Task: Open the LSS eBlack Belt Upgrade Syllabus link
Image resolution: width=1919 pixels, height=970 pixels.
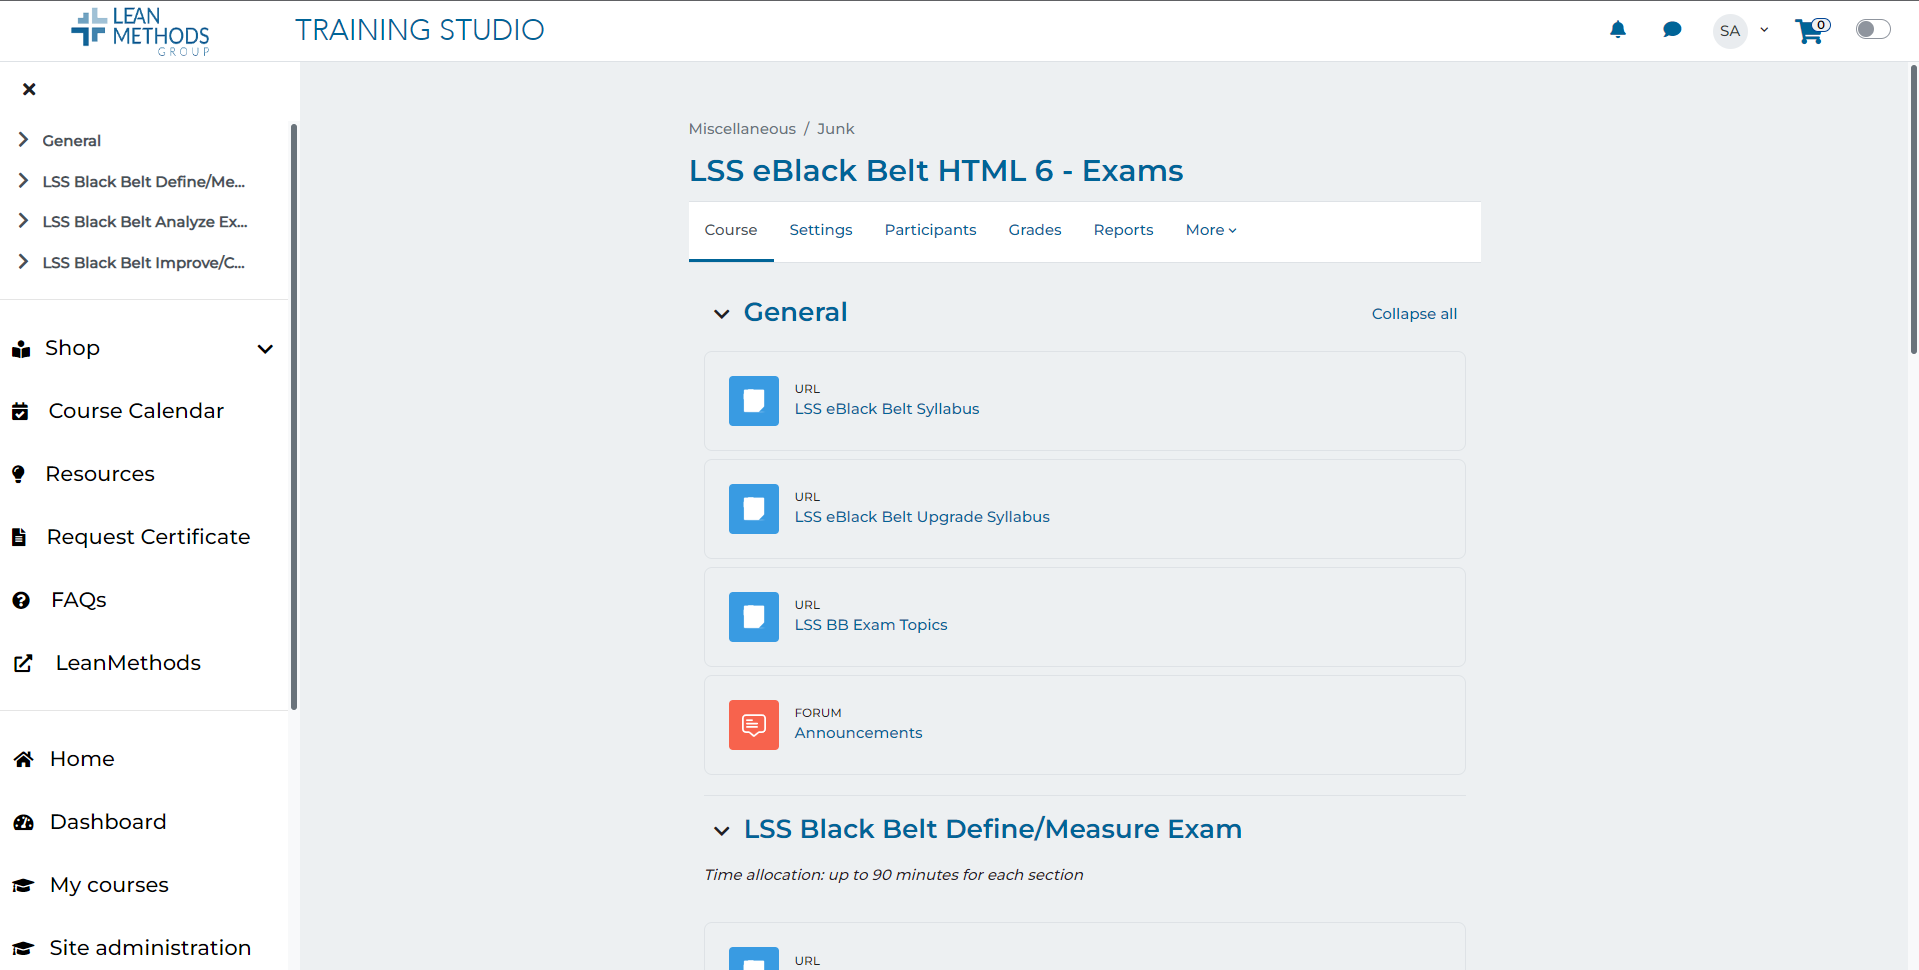Action: (x=921, y=517)
